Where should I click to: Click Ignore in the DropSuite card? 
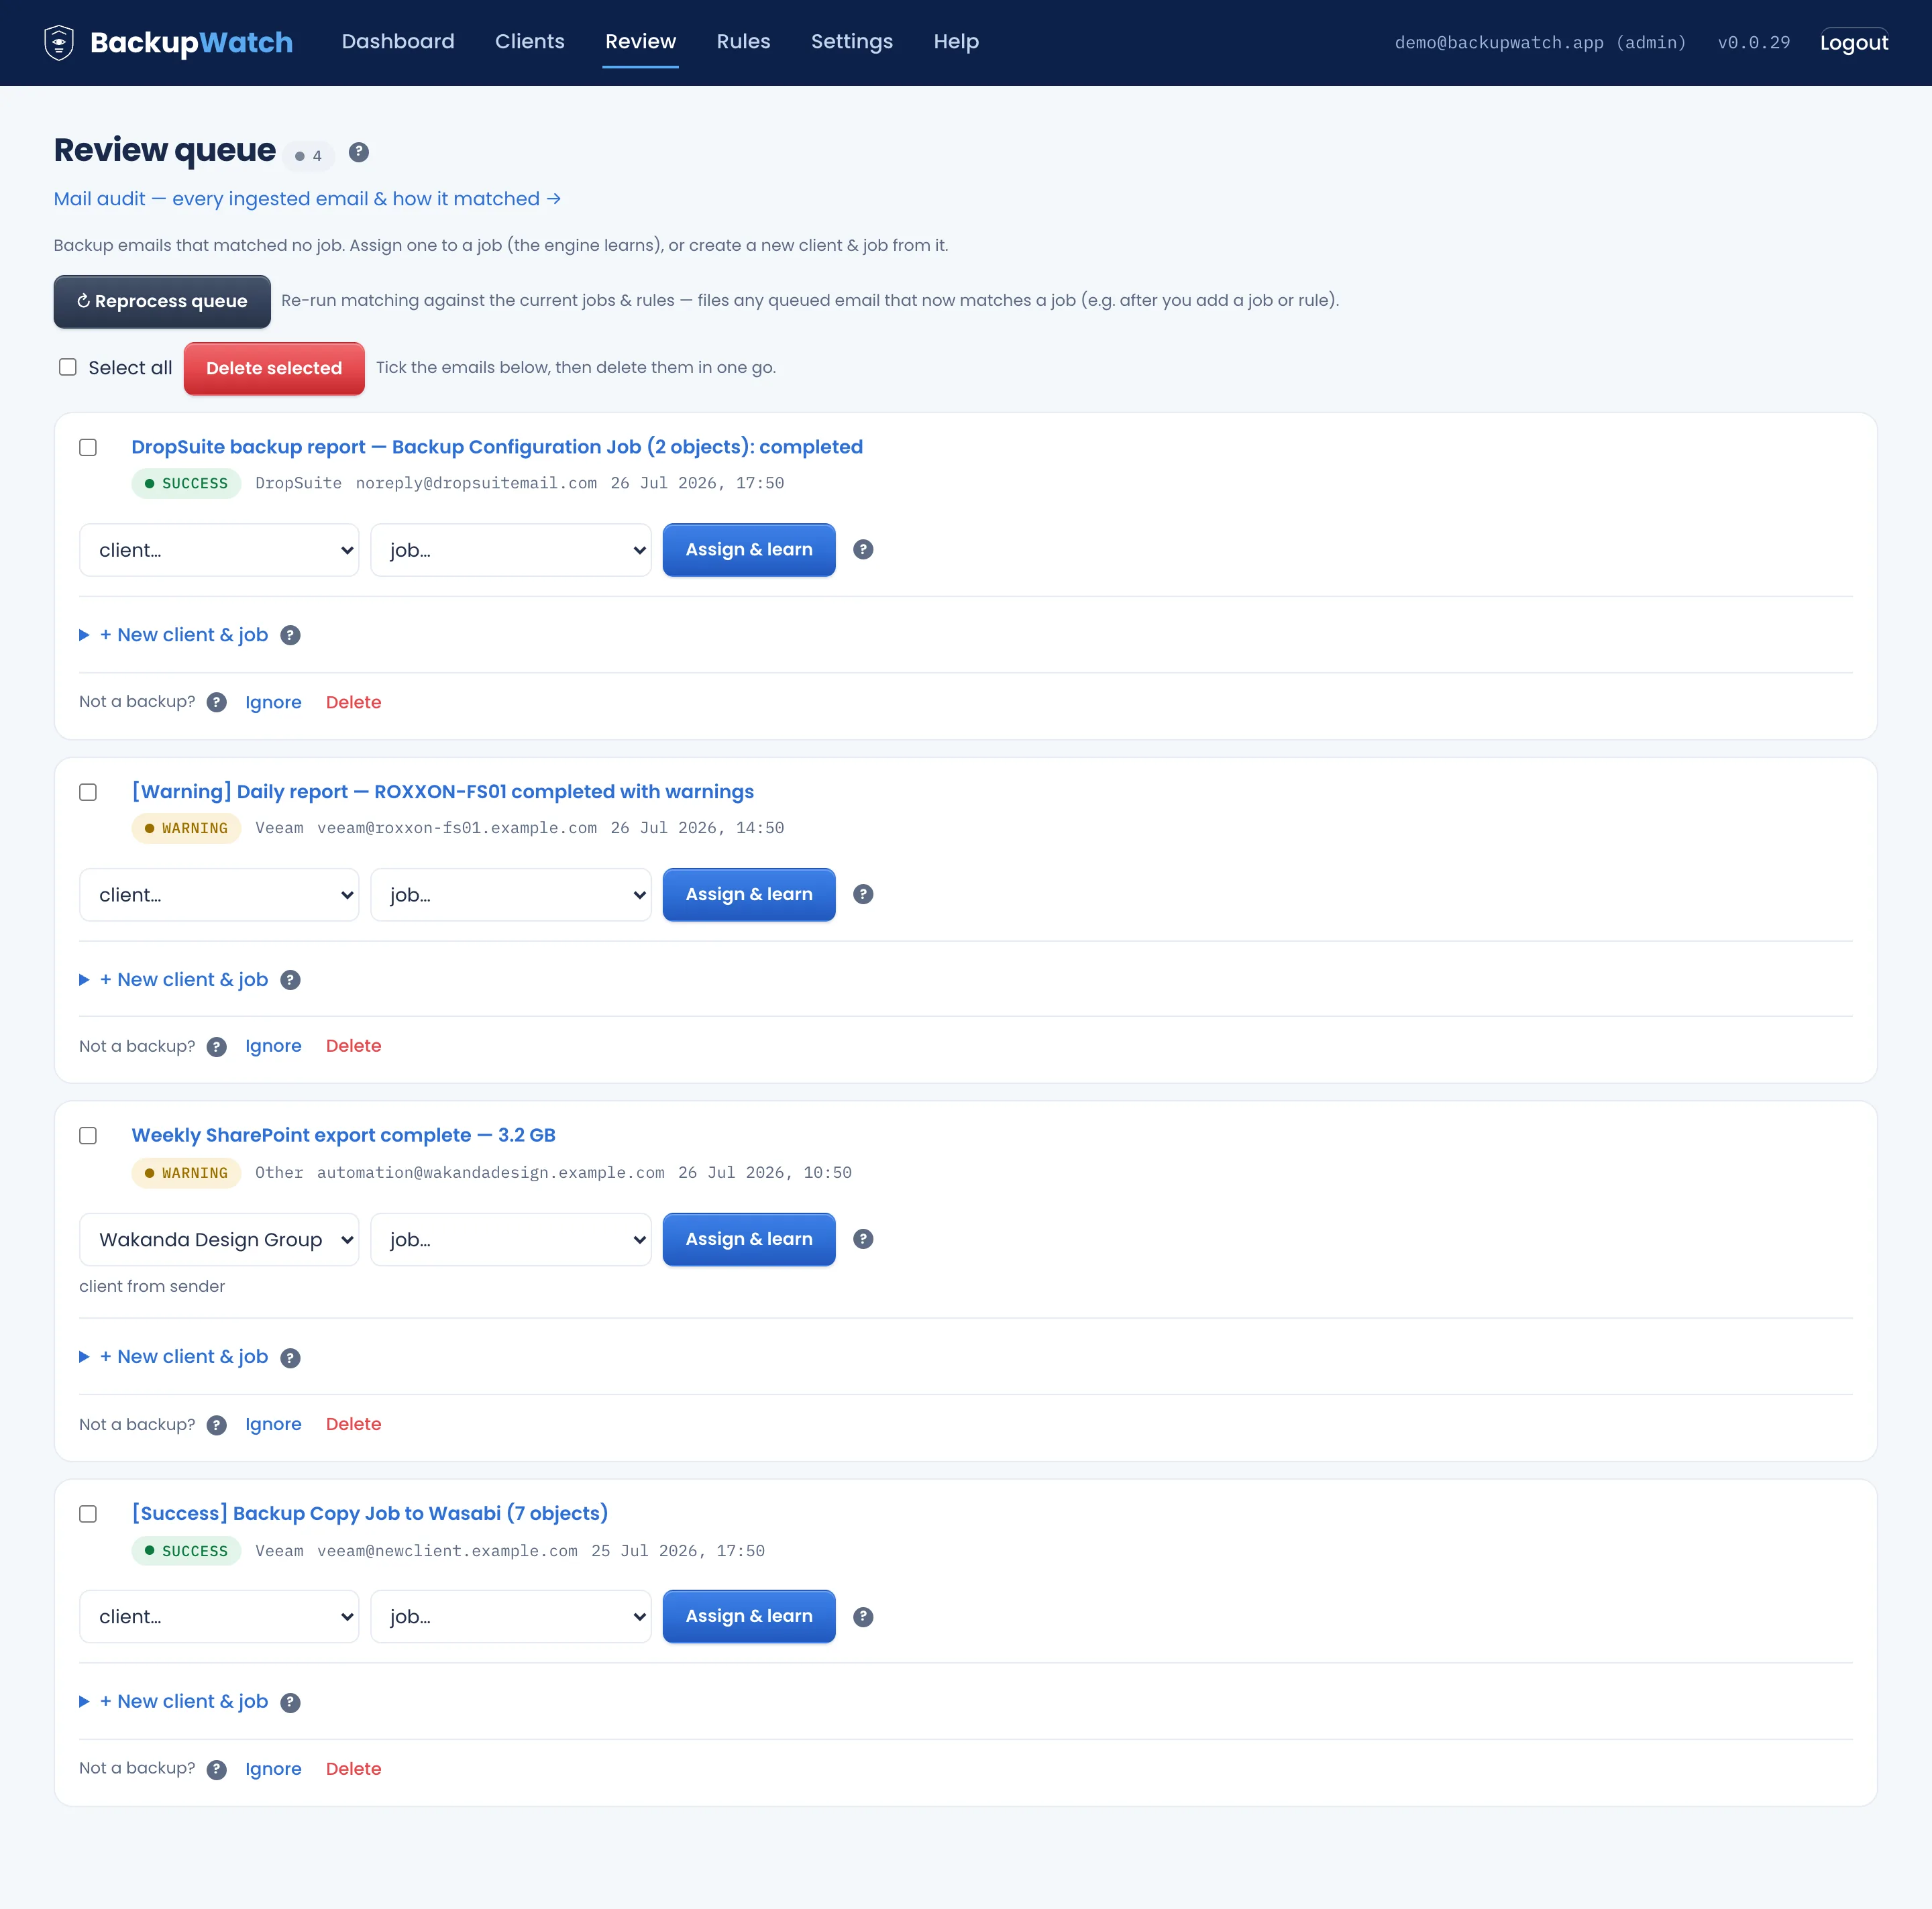pos(273,702)
